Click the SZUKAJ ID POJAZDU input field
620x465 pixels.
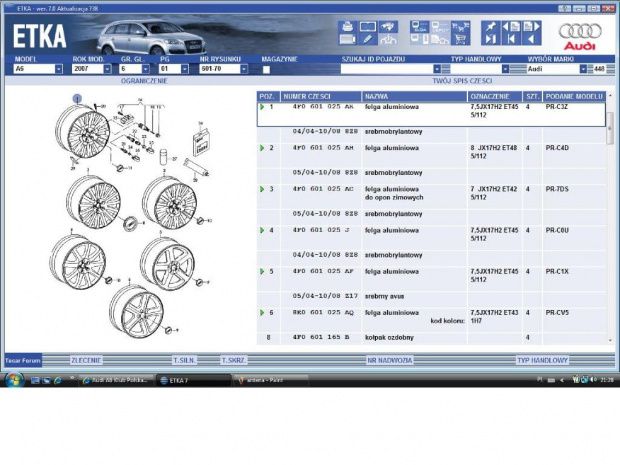click(387, 69)
